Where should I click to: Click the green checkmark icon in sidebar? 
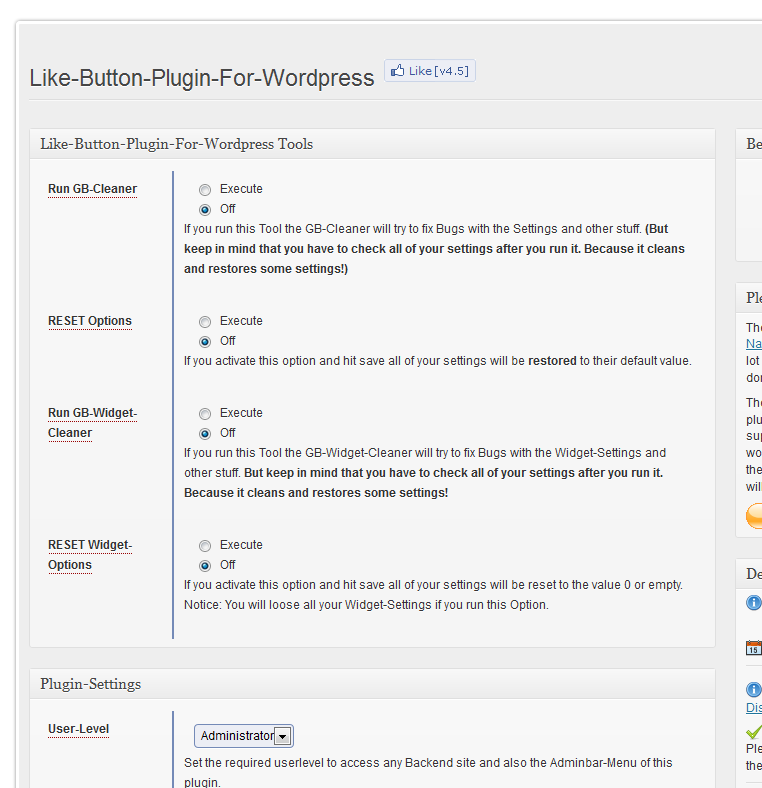tap(754, 732)
